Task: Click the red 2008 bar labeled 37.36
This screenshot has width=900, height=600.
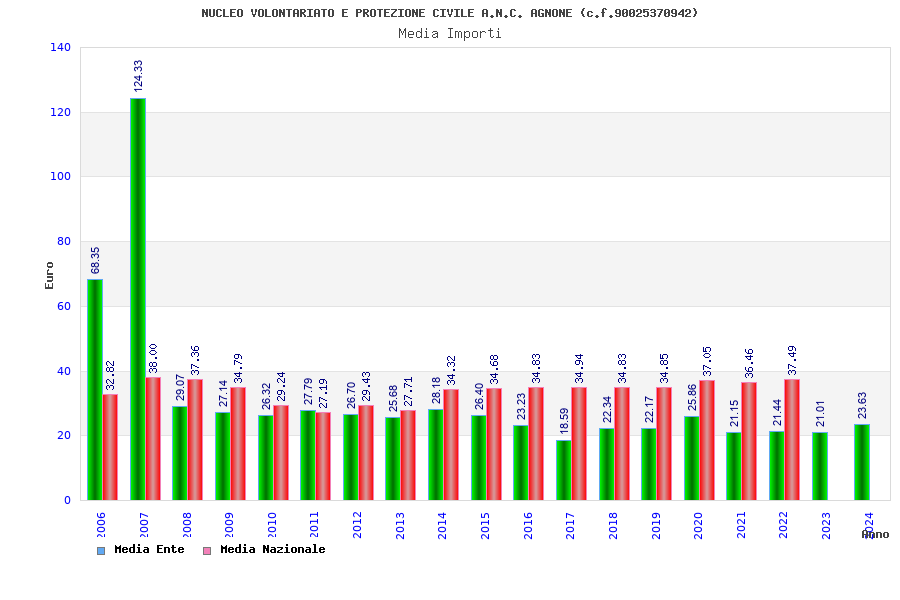Action: click(195, 440)
